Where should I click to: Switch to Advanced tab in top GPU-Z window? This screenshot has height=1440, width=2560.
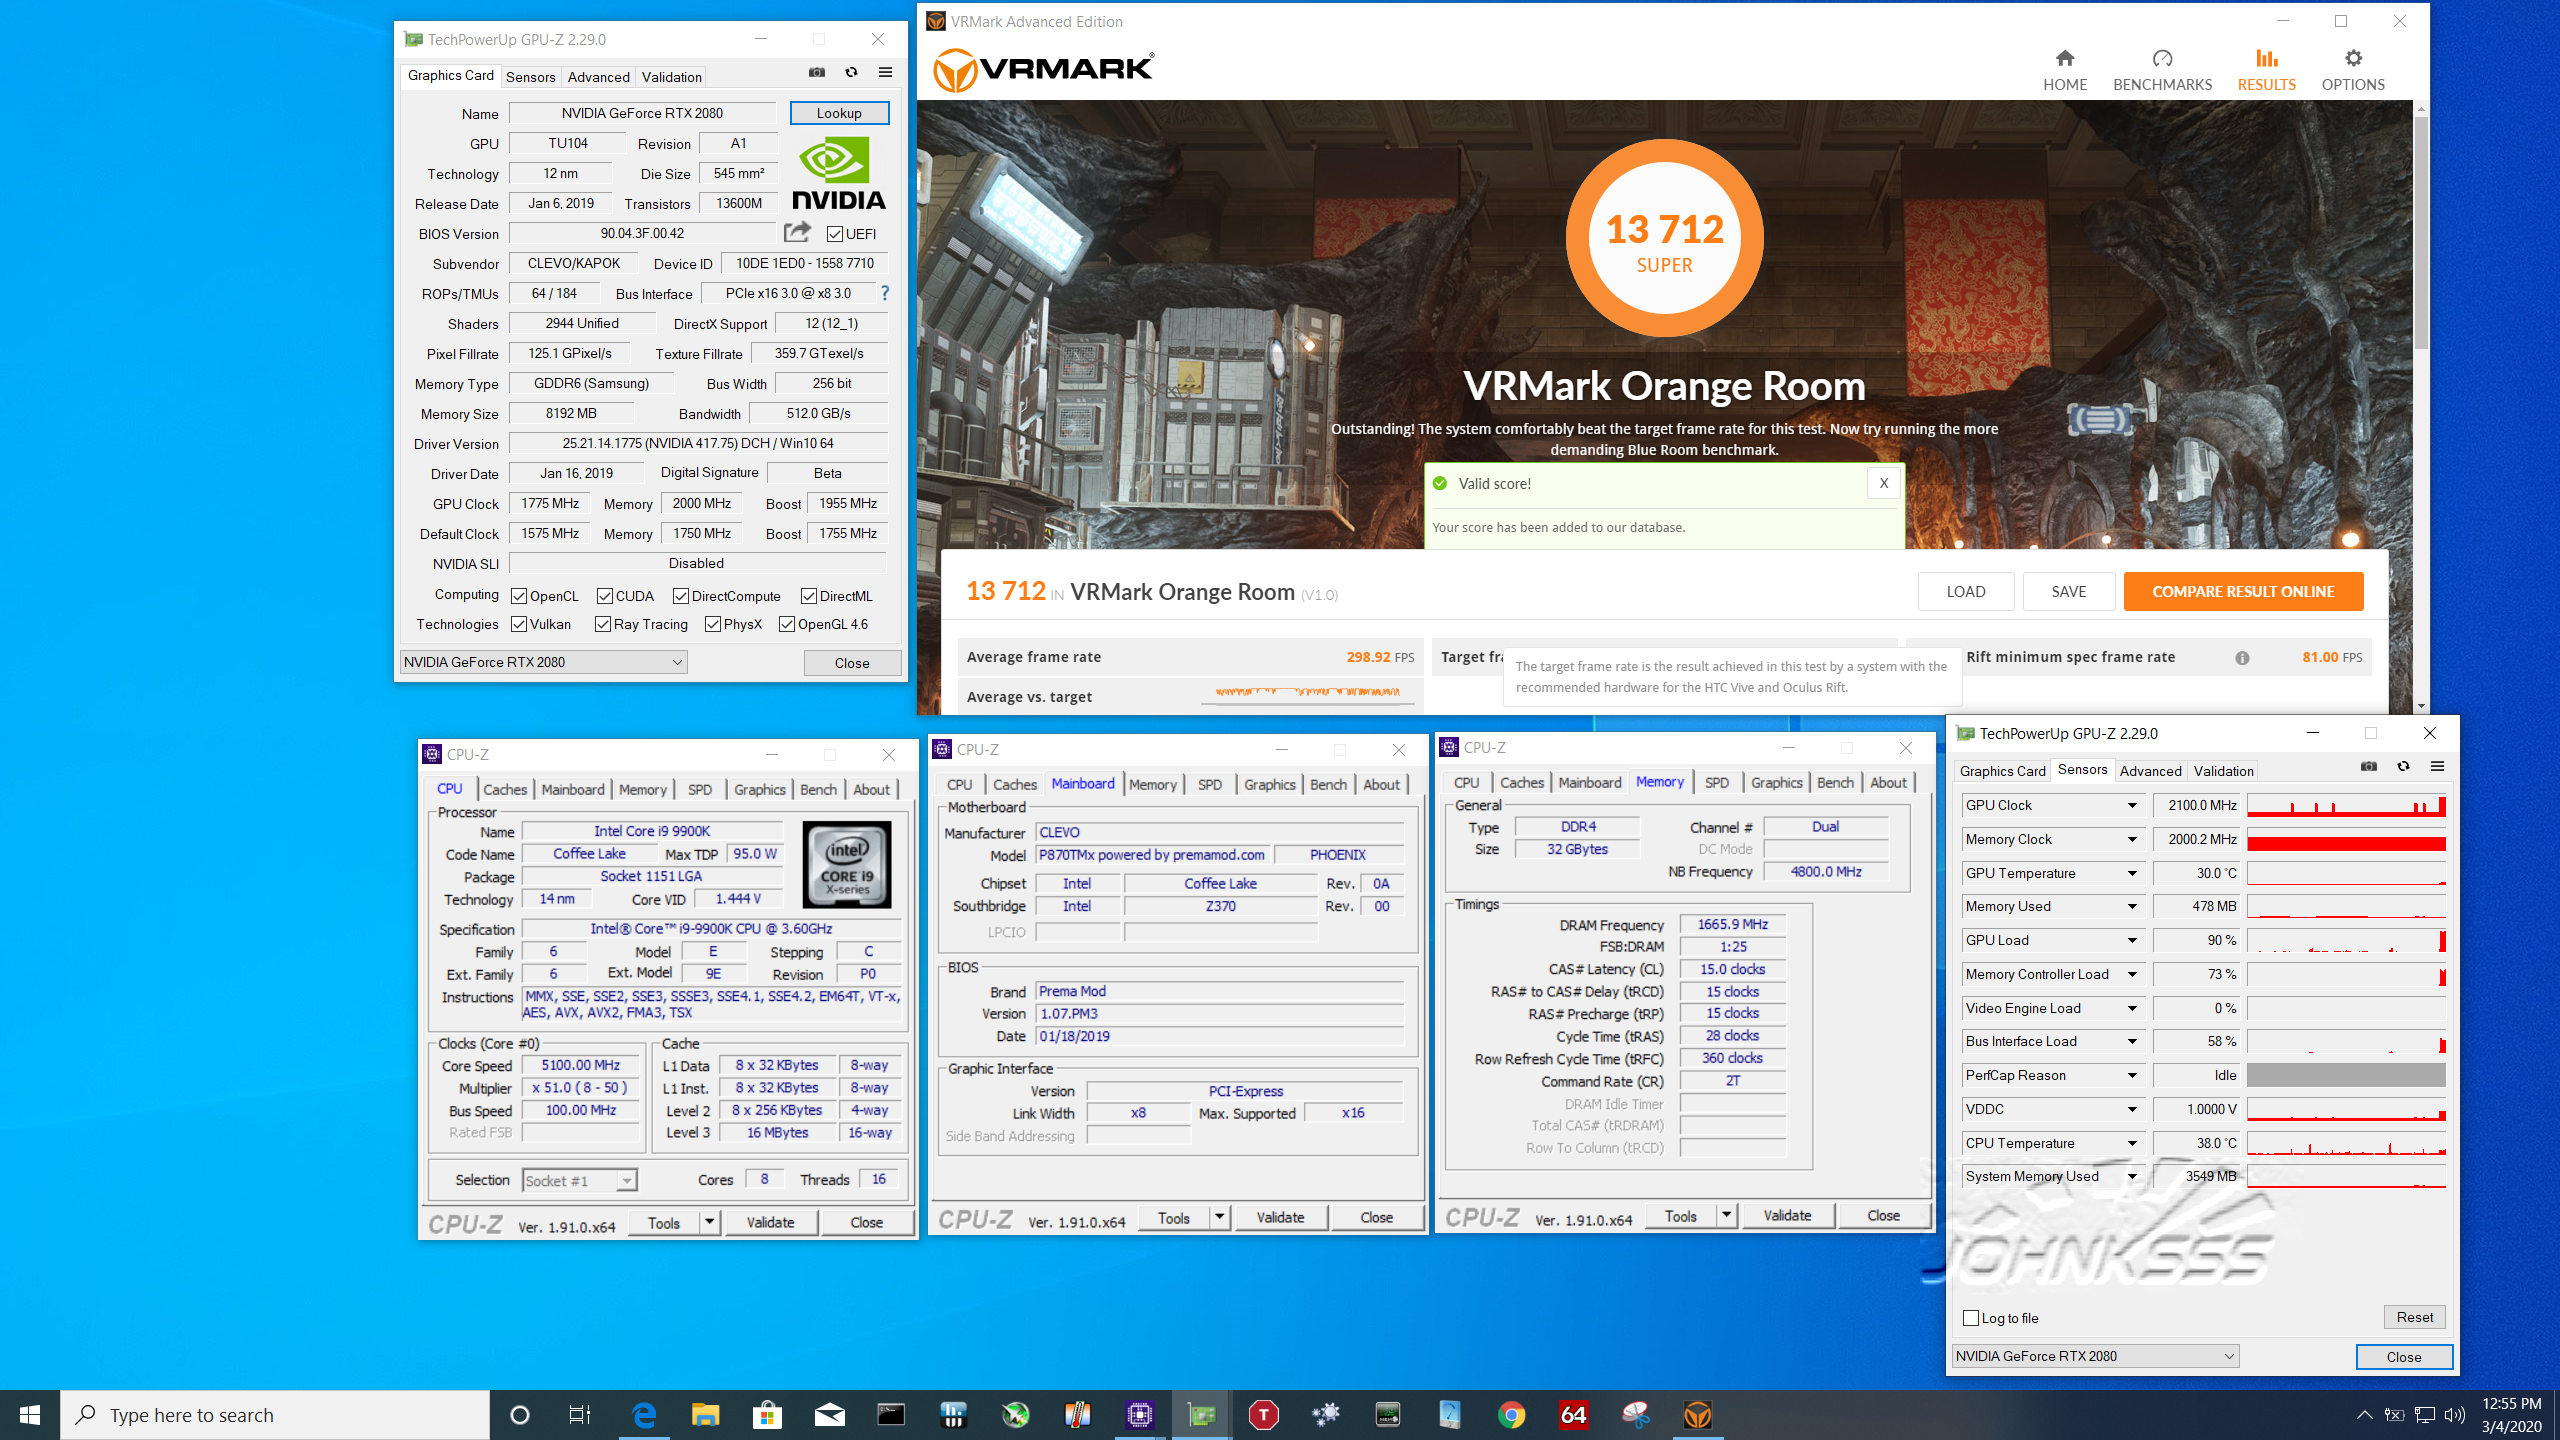598,77
